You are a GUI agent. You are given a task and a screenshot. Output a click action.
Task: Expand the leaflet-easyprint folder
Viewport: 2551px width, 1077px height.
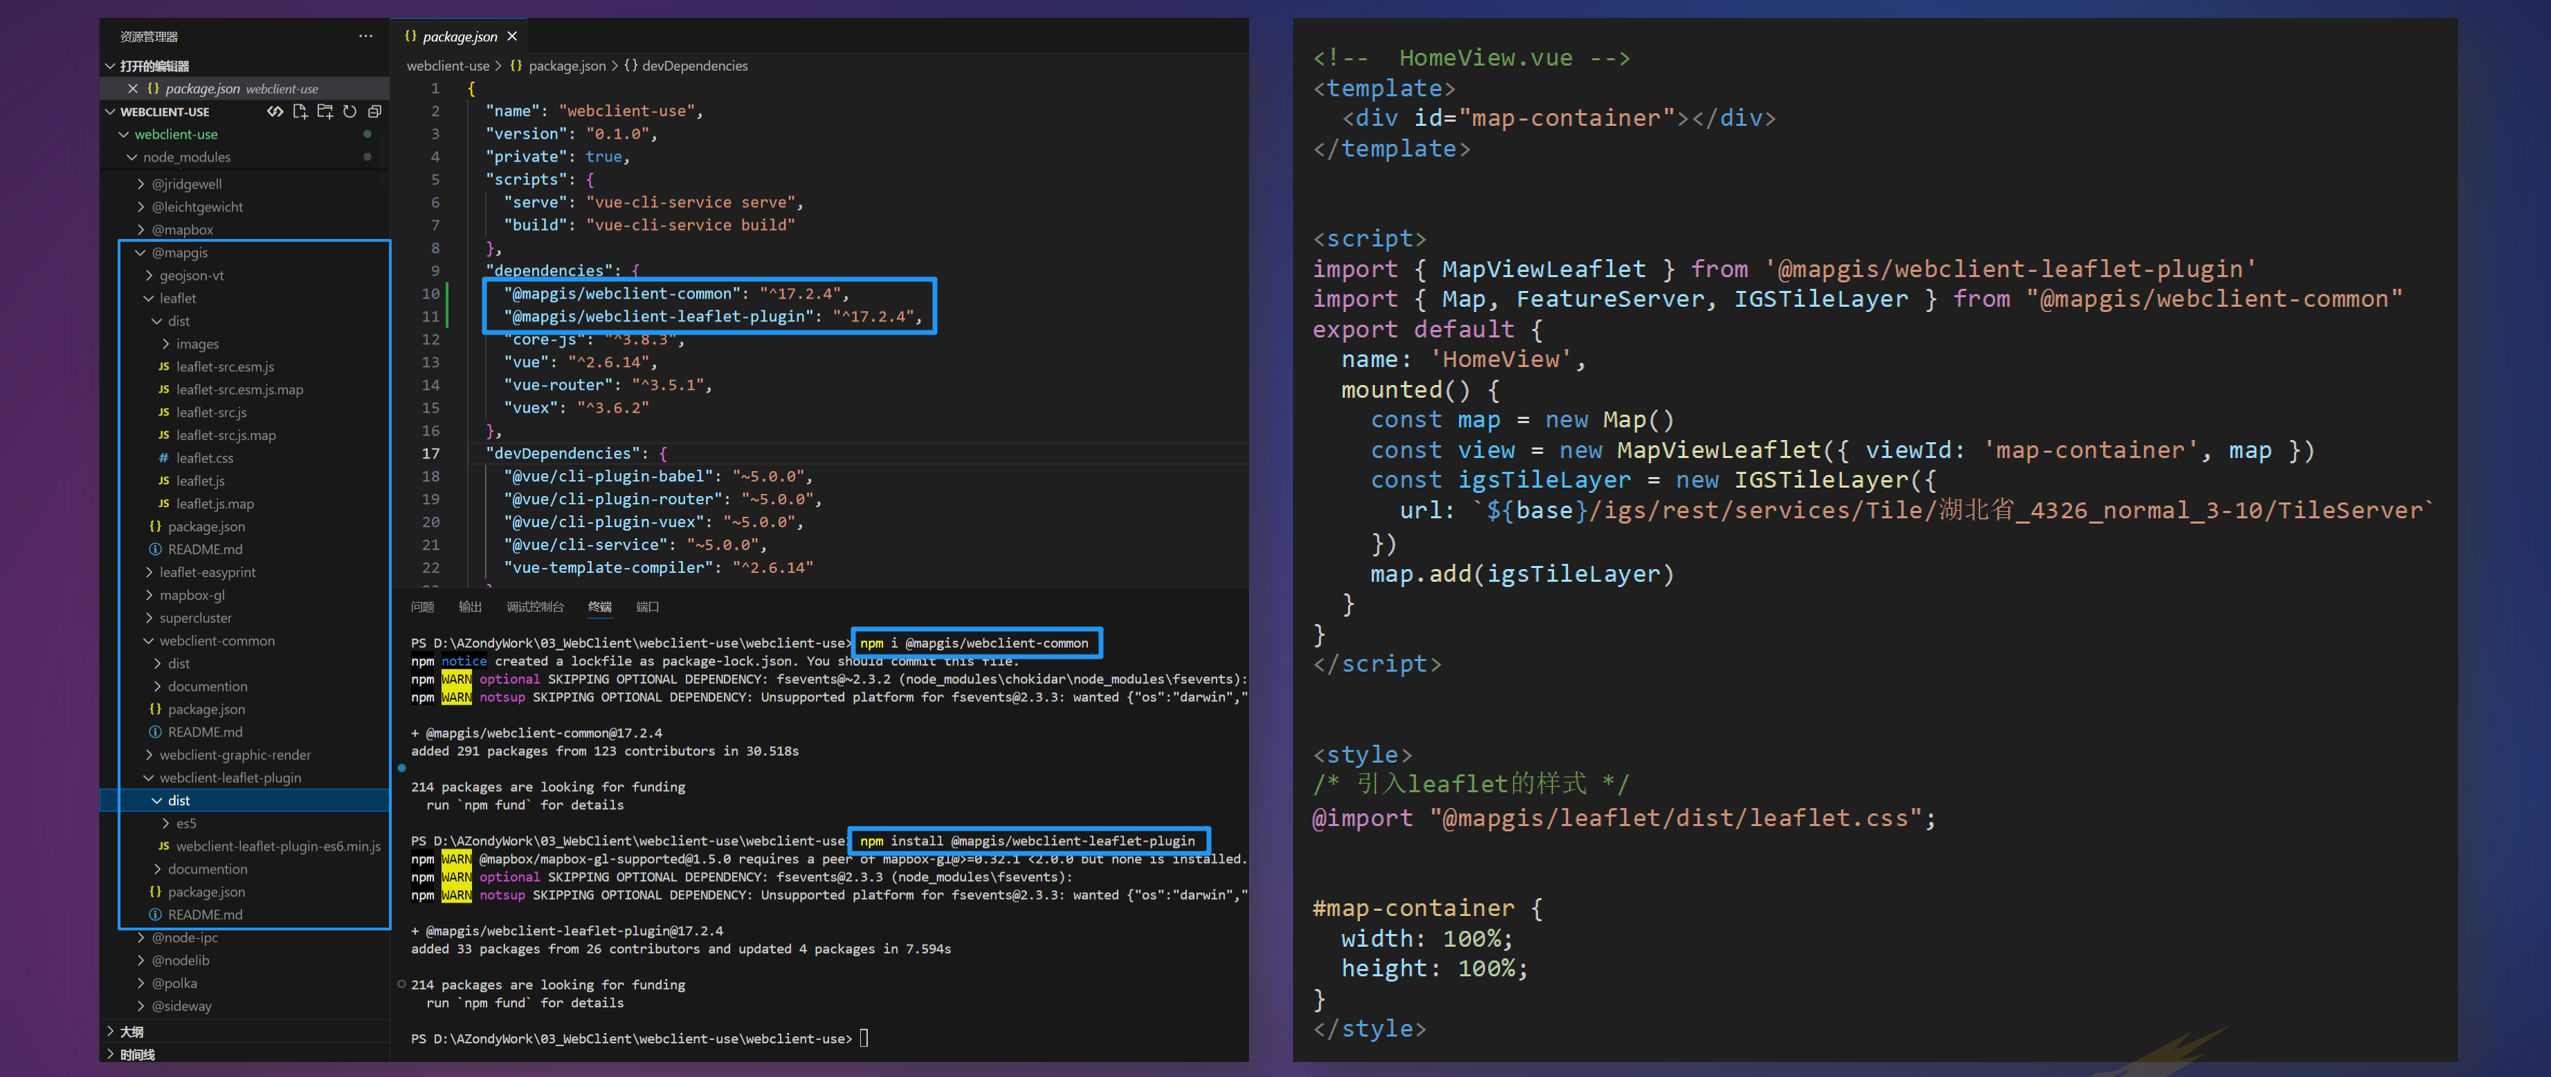(x=149, y=572)
